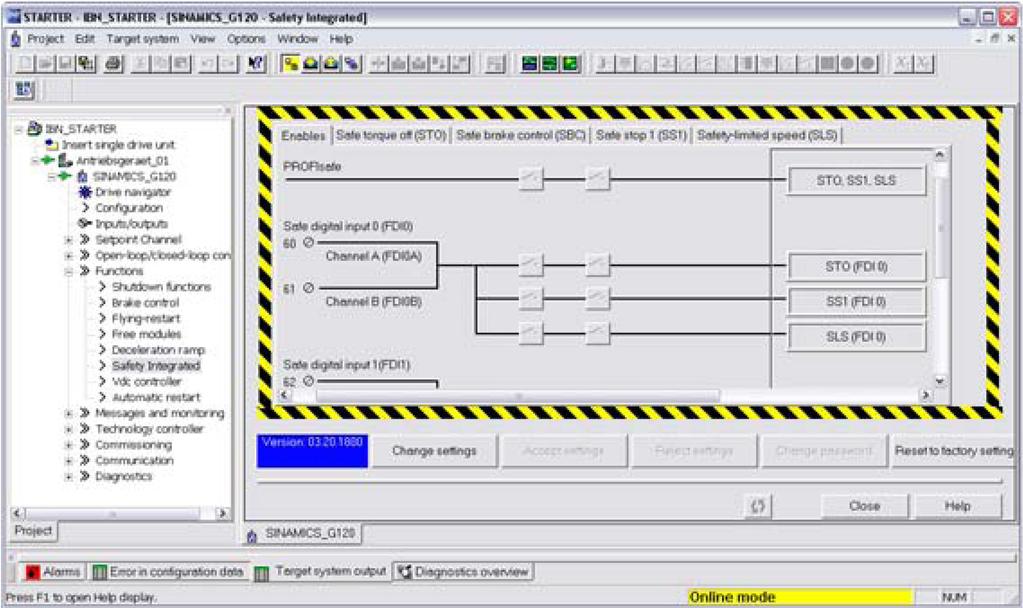
Task: Toggle the left switch on STO (FDI 0) line
Action: tap(531, 265)
